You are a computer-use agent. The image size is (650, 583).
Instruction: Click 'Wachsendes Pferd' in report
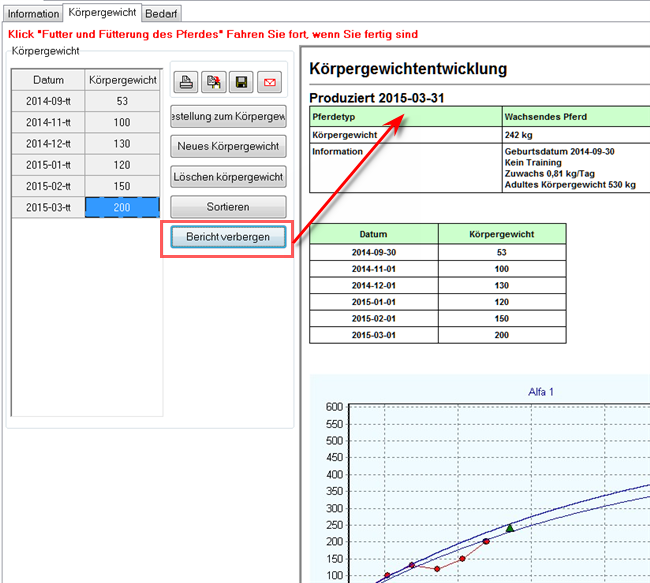(546, 117)
